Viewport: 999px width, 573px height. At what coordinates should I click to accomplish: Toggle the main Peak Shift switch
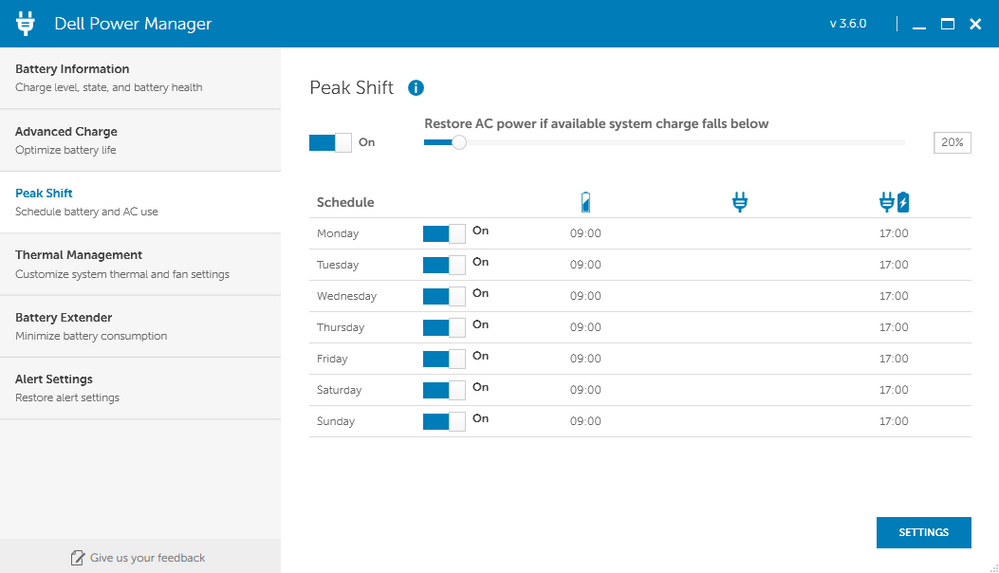pos(330,142)
